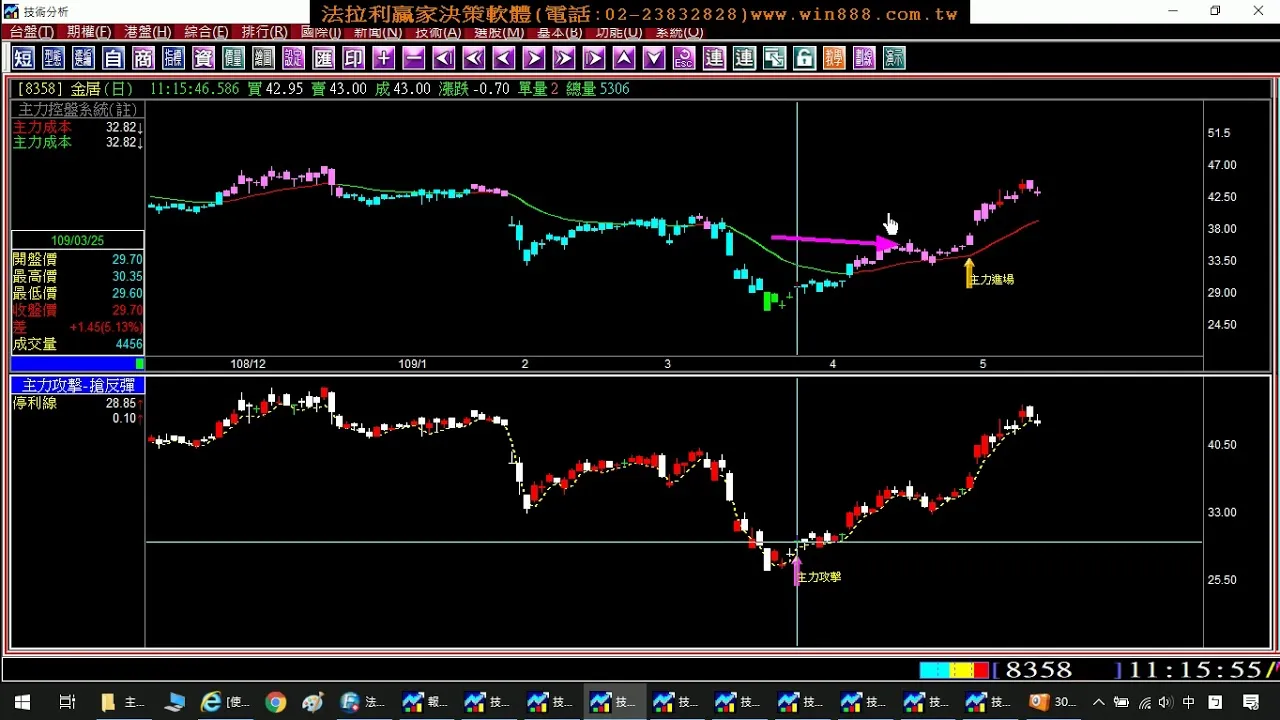Click the 109/1 date axis label

click(413, 364)
